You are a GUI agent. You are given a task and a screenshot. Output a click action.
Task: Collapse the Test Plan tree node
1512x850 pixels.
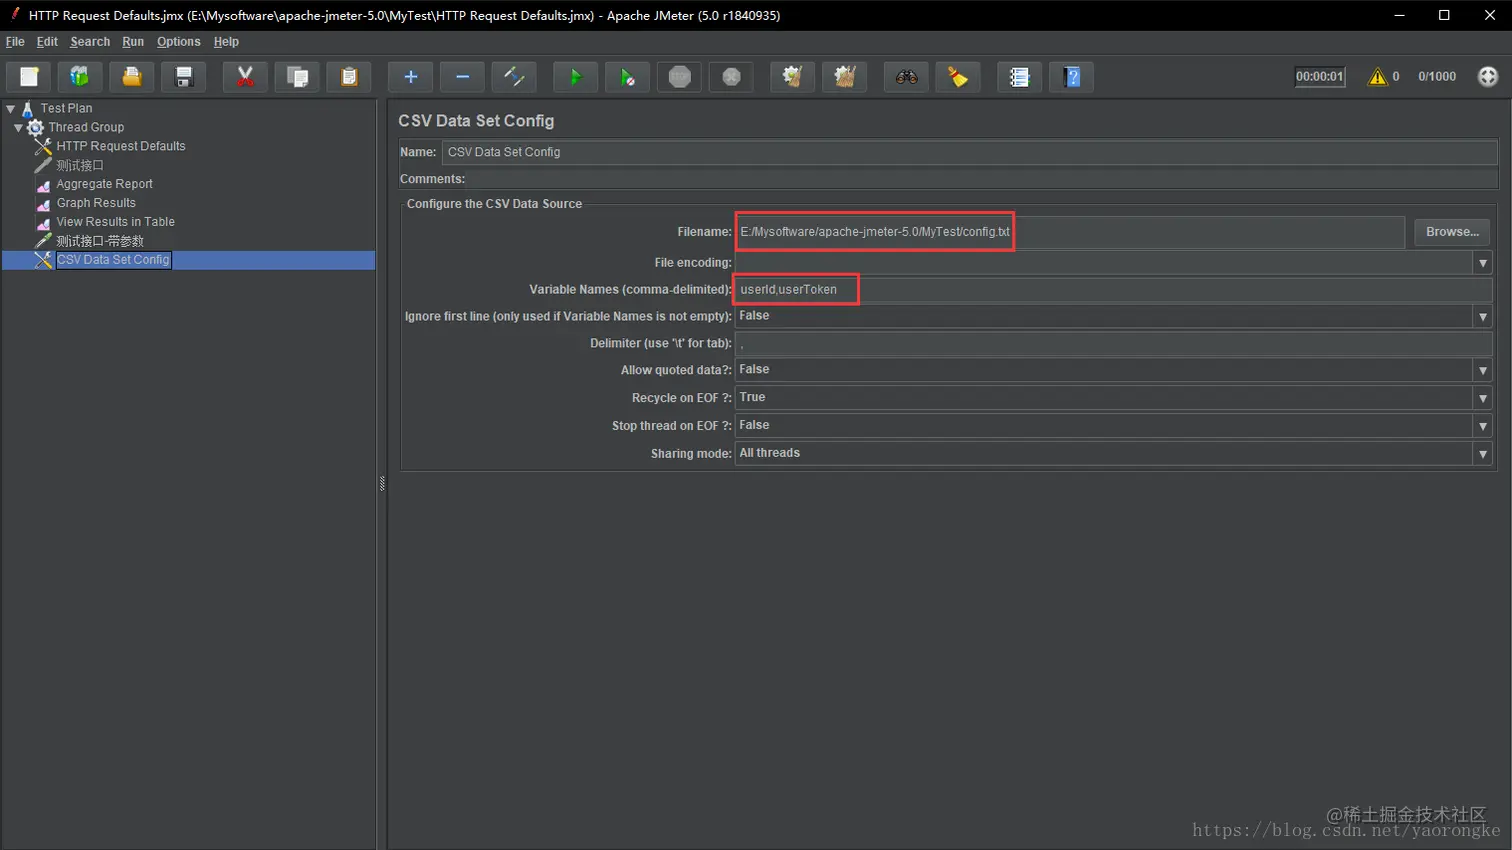(x=11, y=108)
